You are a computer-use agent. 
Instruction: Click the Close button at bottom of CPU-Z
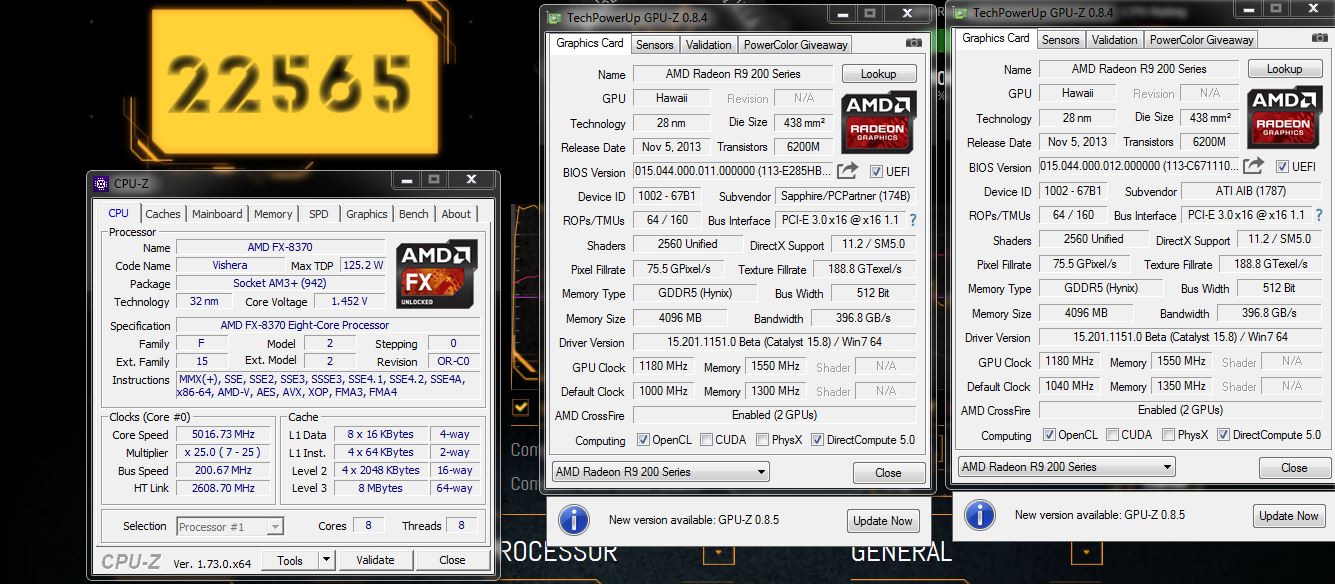[x=452, y=561]
